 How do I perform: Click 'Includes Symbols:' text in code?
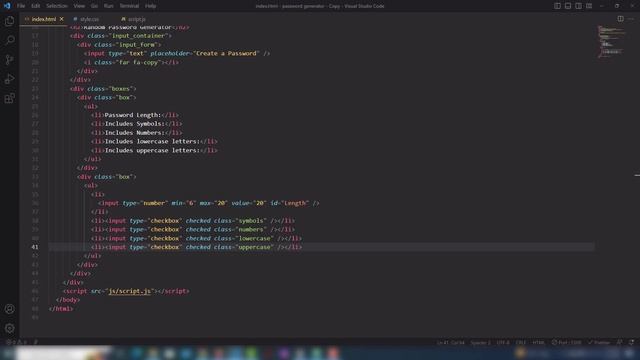134,124
